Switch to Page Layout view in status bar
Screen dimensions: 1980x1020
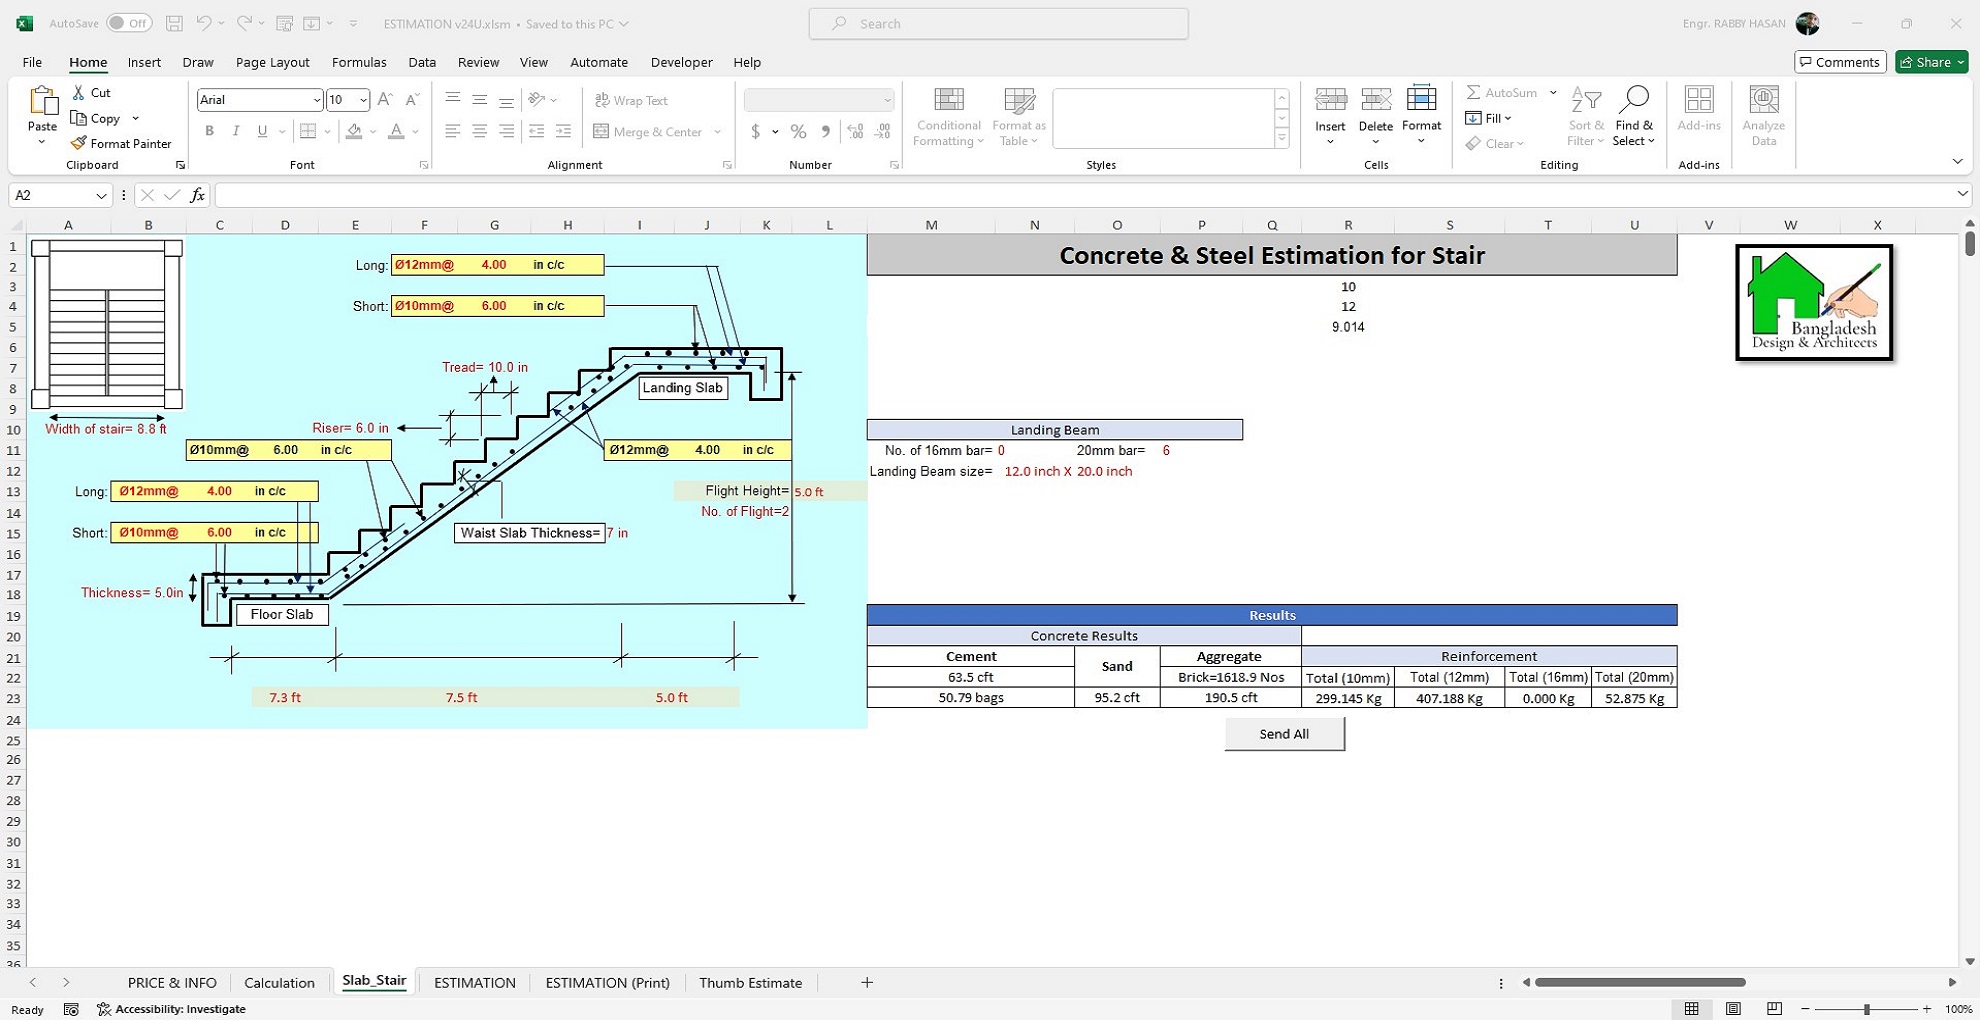[x=1733, y=1009]
